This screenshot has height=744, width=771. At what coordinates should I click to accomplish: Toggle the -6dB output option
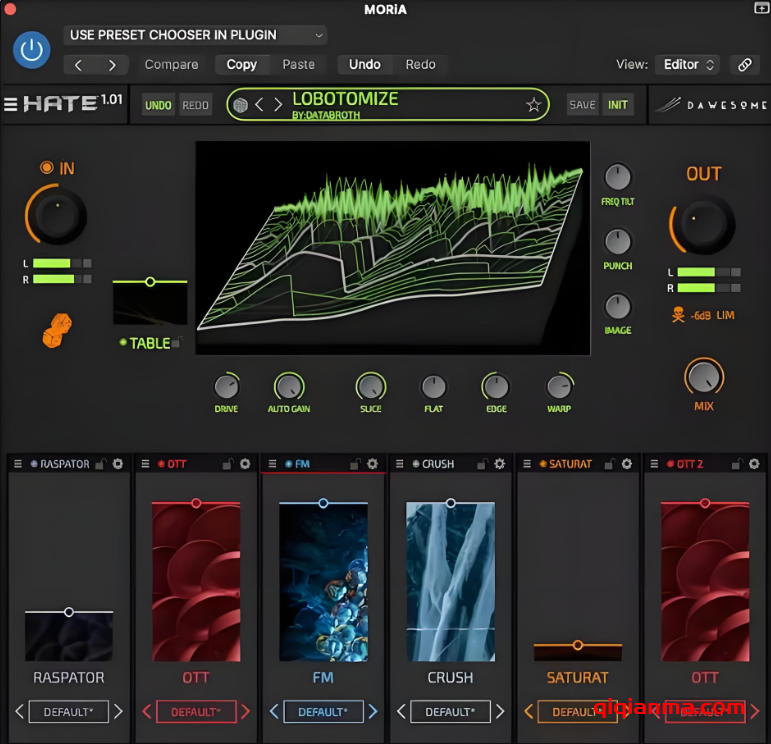click(701, 316)
